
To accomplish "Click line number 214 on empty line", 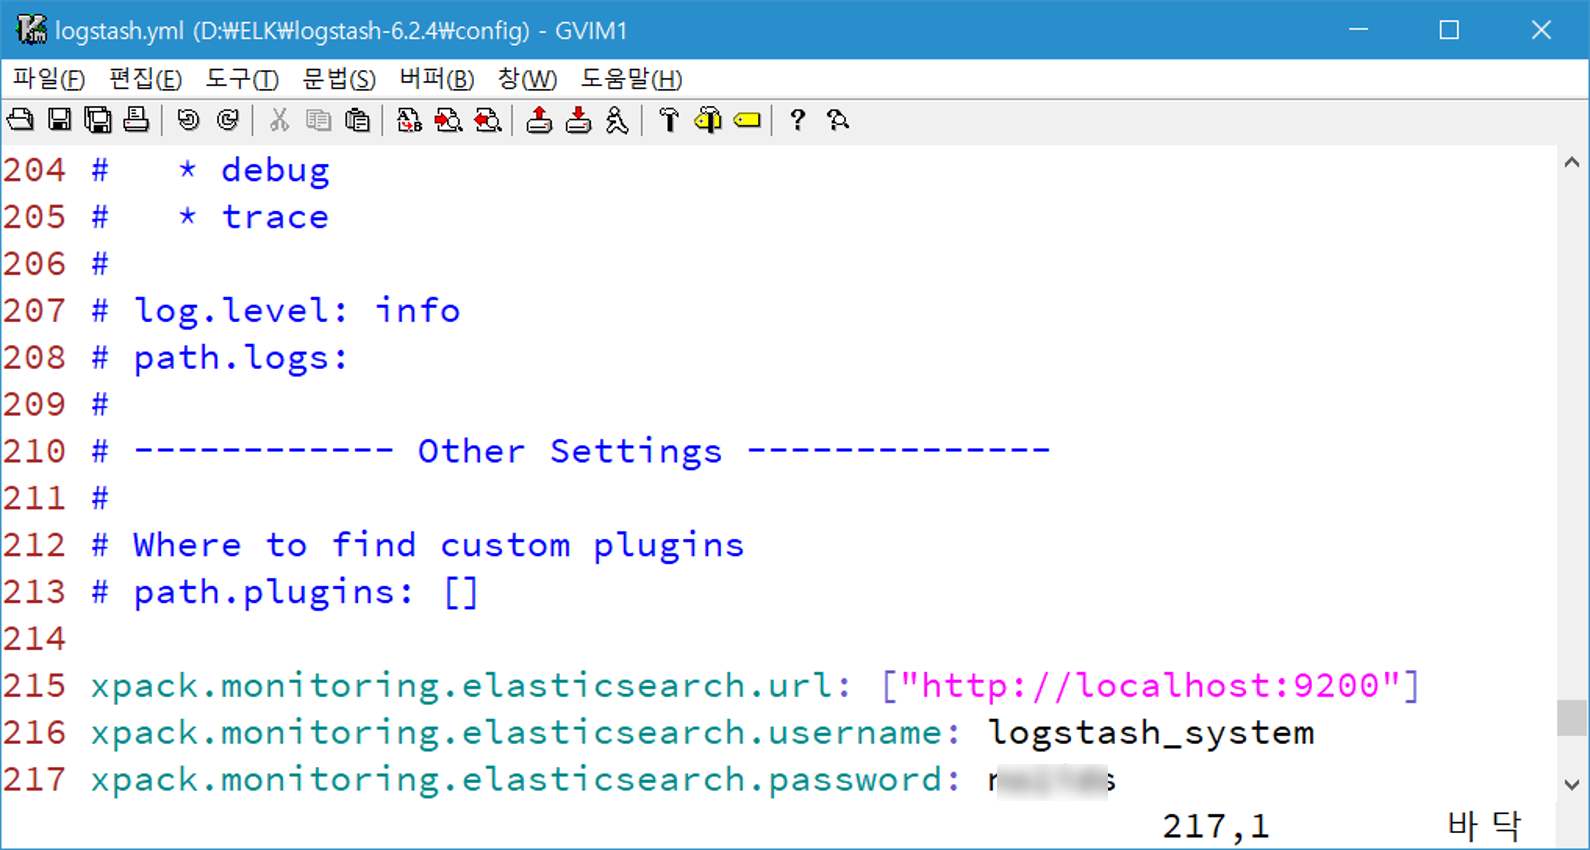I will 34,639.
